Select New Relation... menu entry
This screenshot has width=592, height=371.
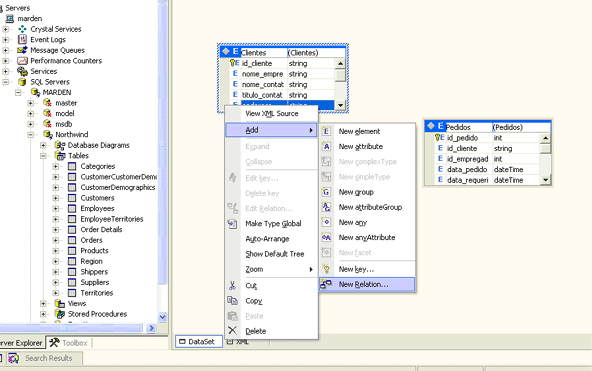tap(367, 285)
